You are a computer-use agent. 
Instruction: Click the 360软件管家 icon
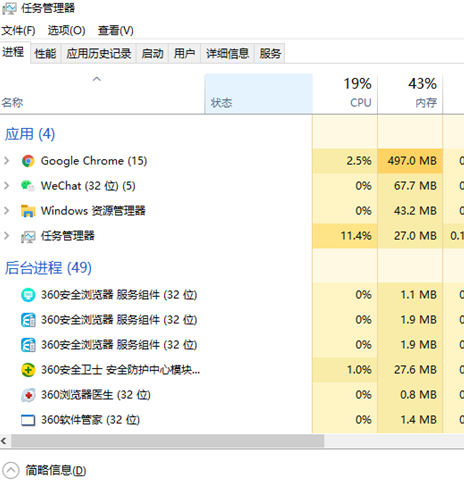(28, 420)
